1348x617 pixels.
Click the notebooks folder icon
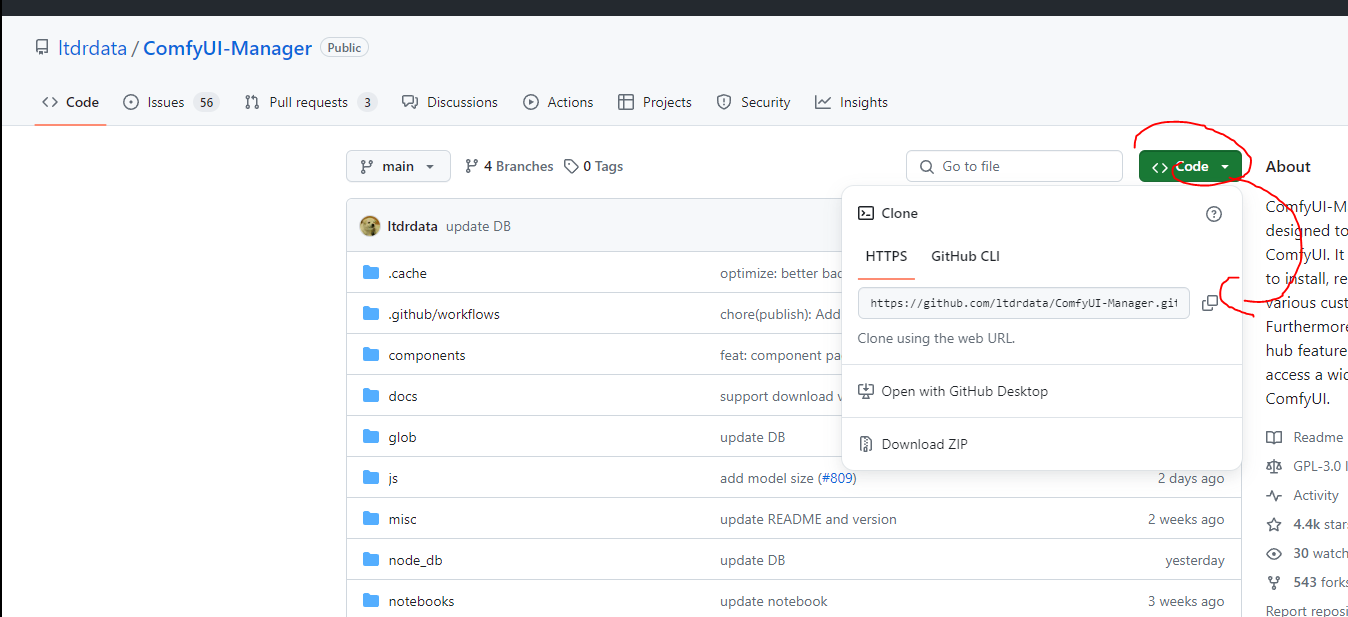371,601
